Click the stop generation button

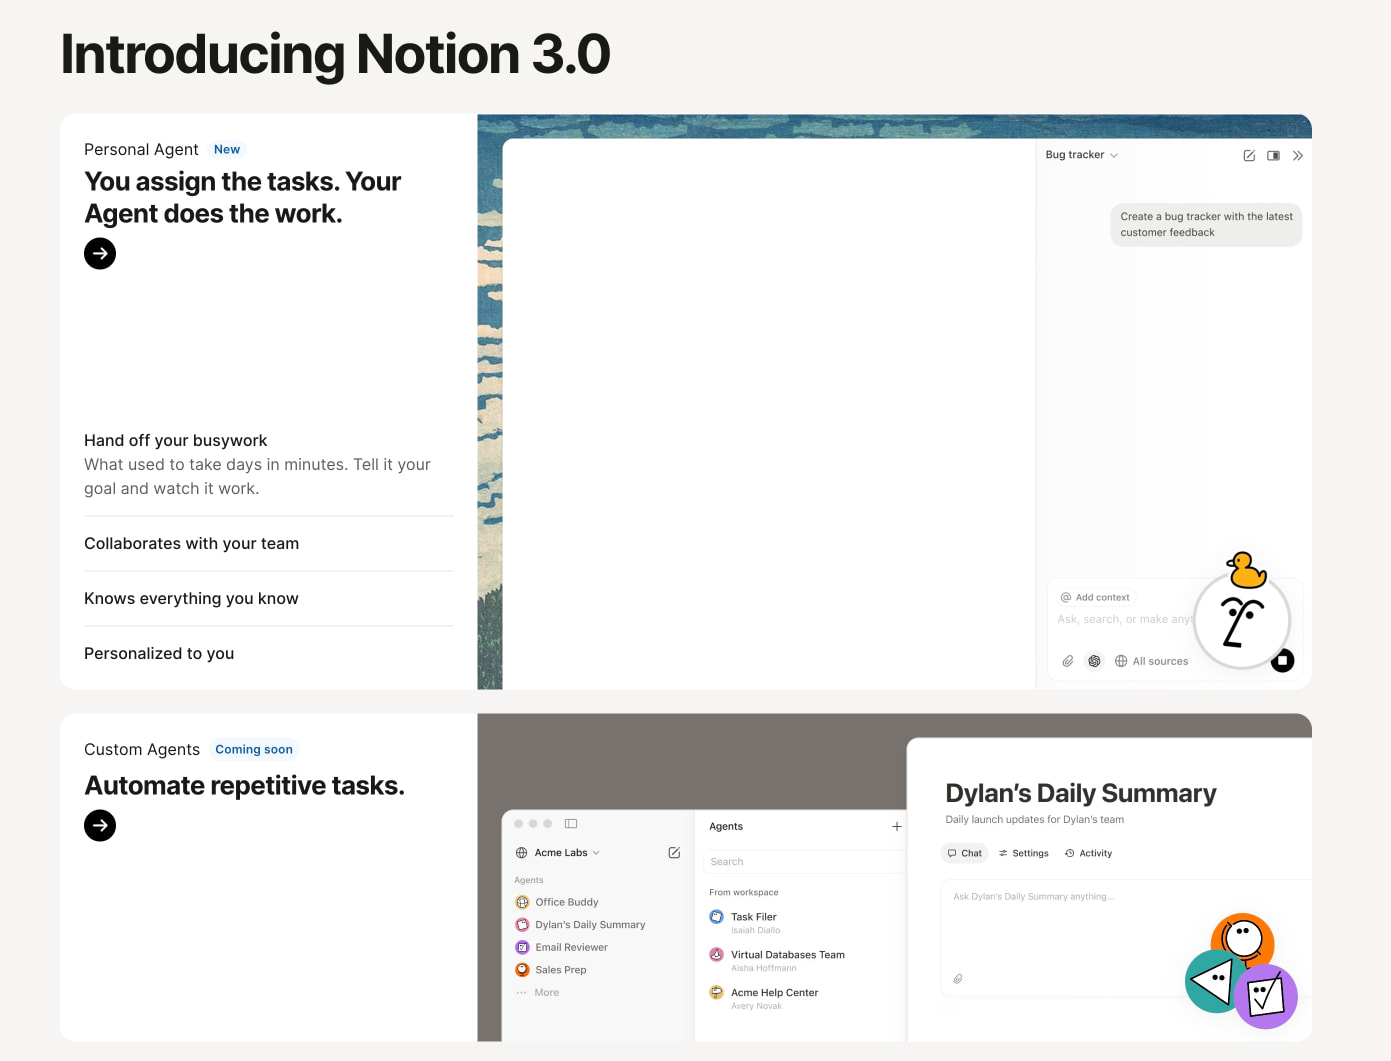(1282, 660)
